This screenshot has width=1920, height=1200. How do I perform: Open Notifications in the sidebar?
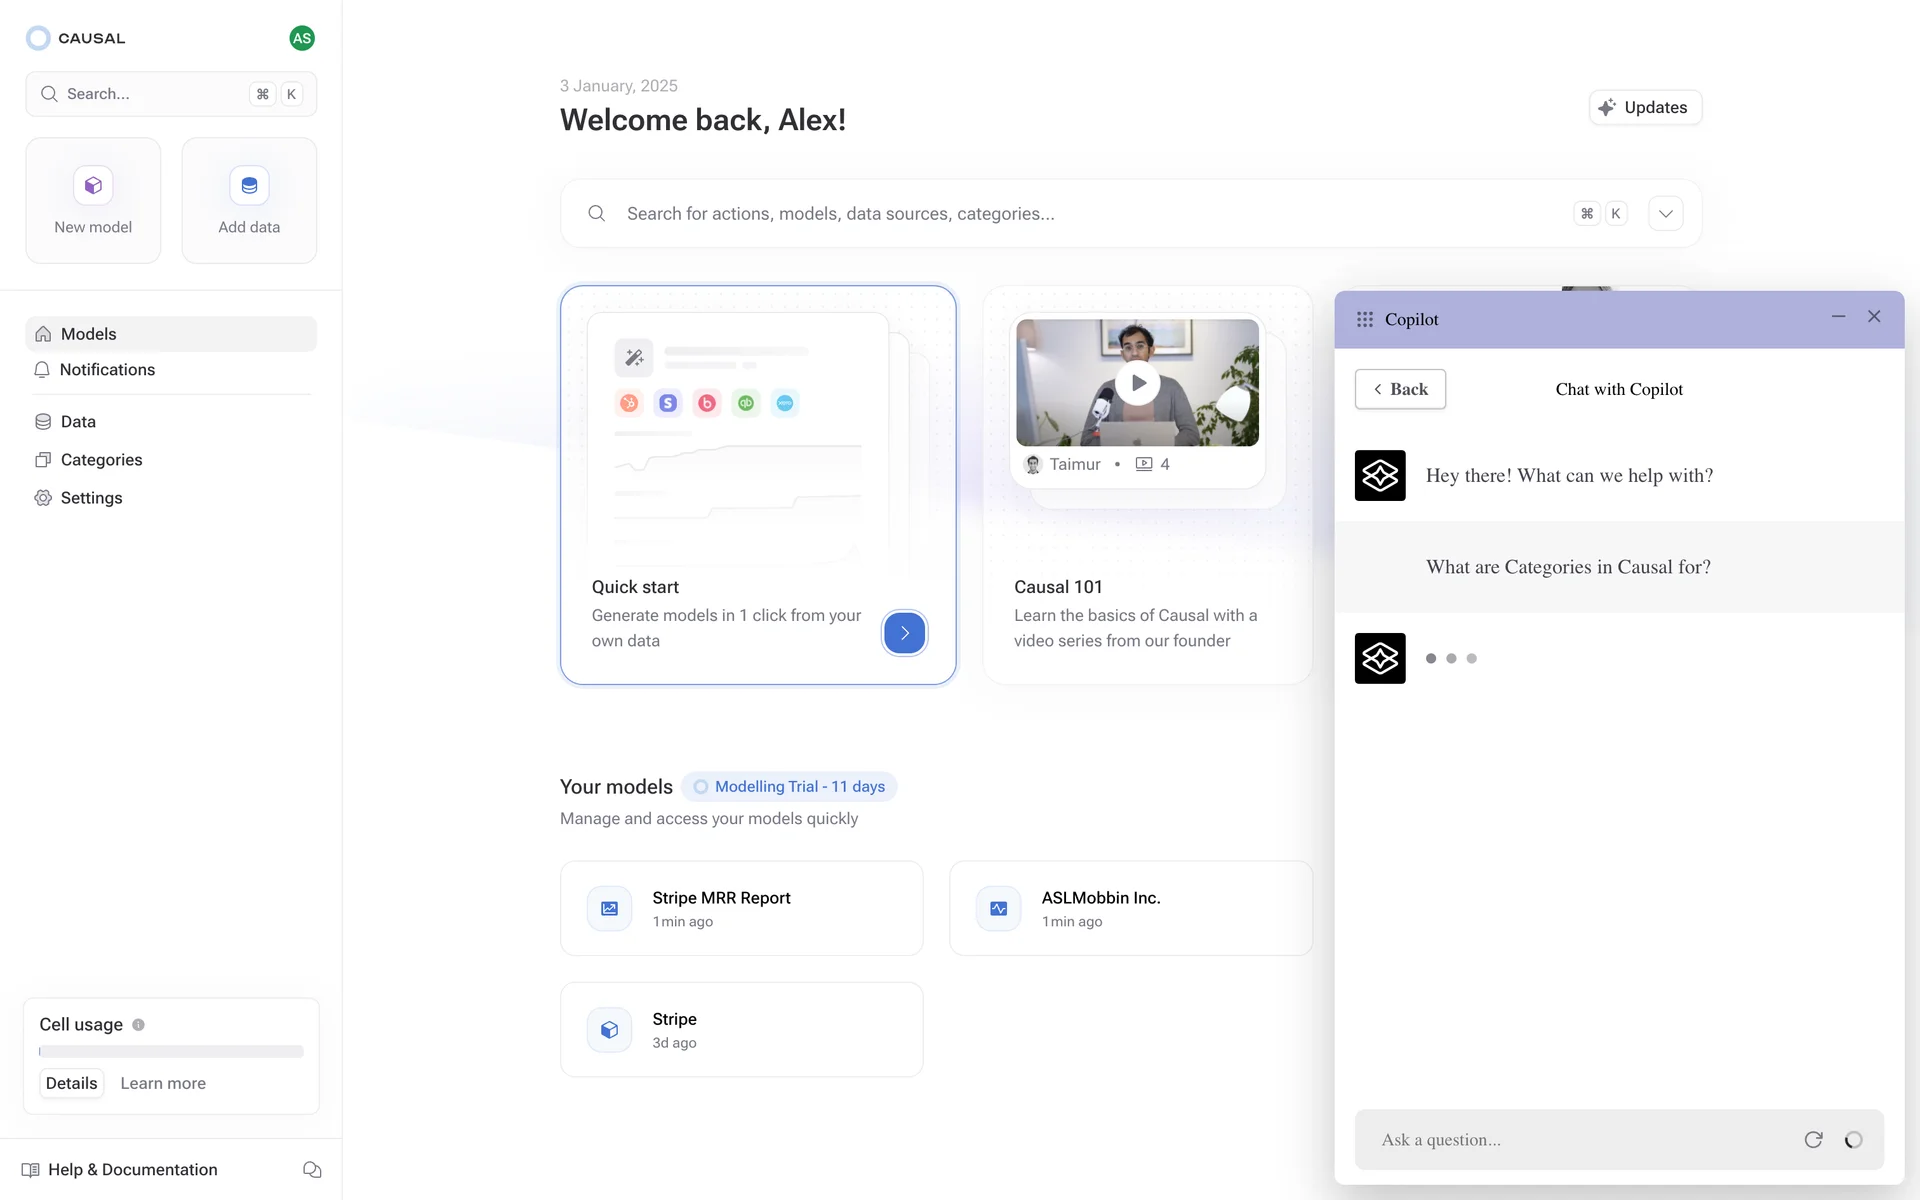107,370
